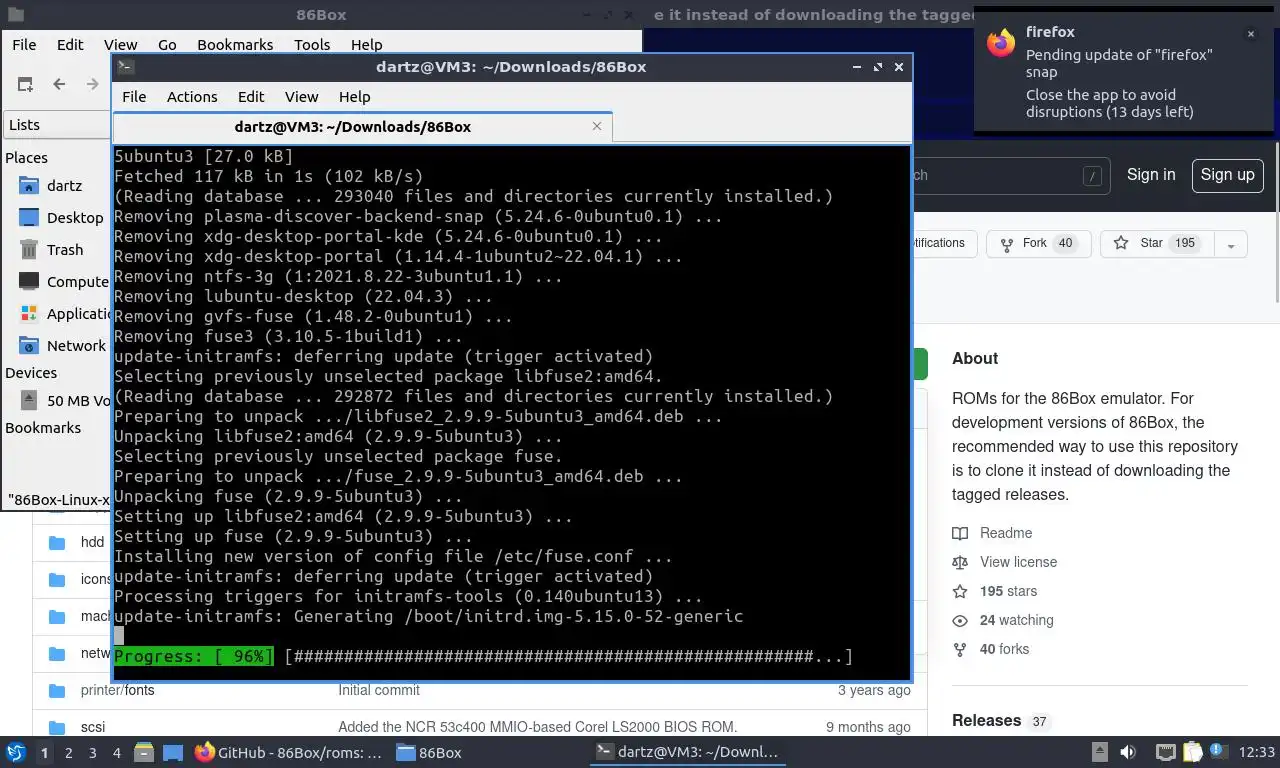
Task: Click the slash key hint in GitHub search
Action: 1092,176
